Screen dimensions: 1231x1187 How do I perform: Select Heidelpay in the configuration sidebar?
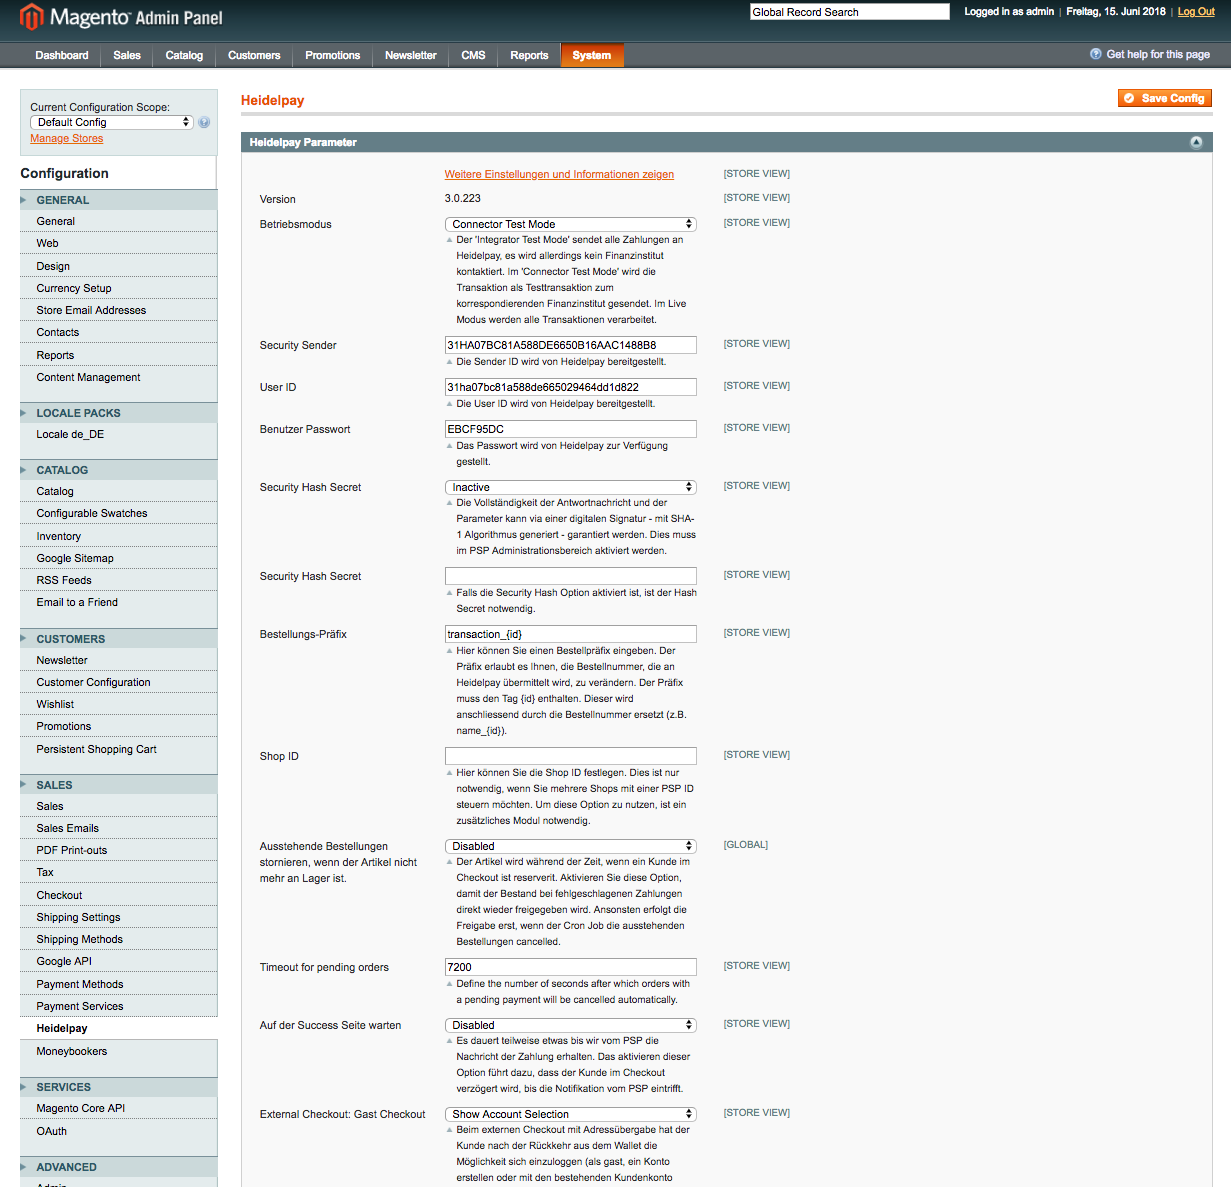click(x=119, y=1028)
